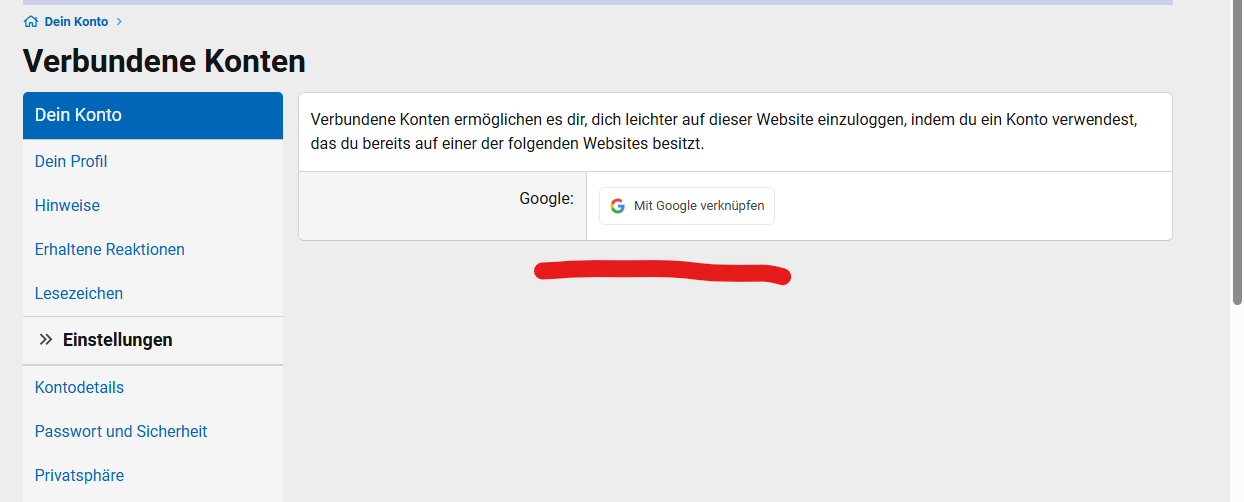Click the Verbundene Konten page heading

click(164, 61)
